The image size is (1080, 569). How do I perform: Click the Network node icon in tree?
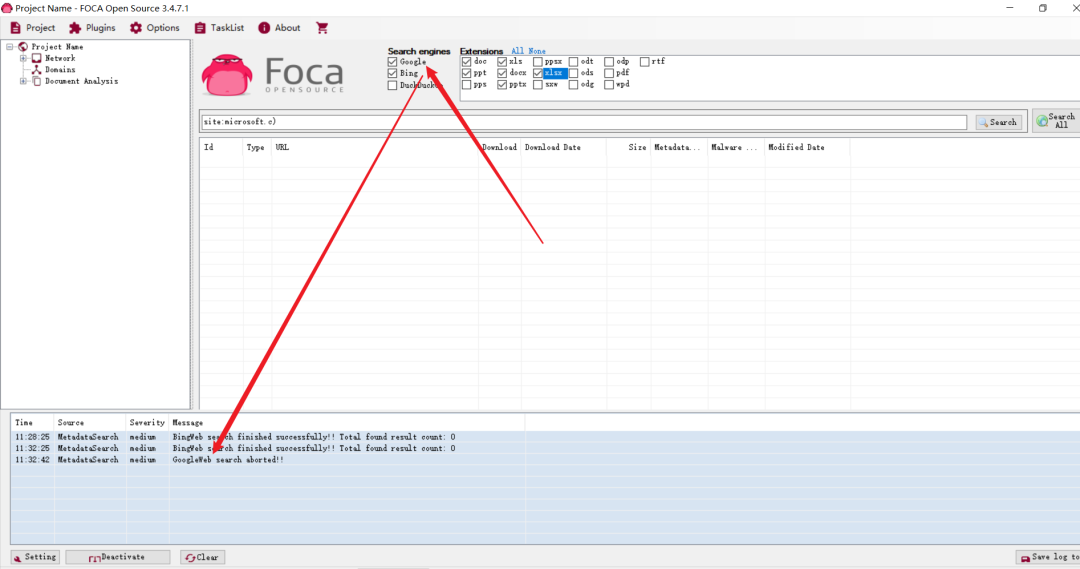tap(37, 59)
